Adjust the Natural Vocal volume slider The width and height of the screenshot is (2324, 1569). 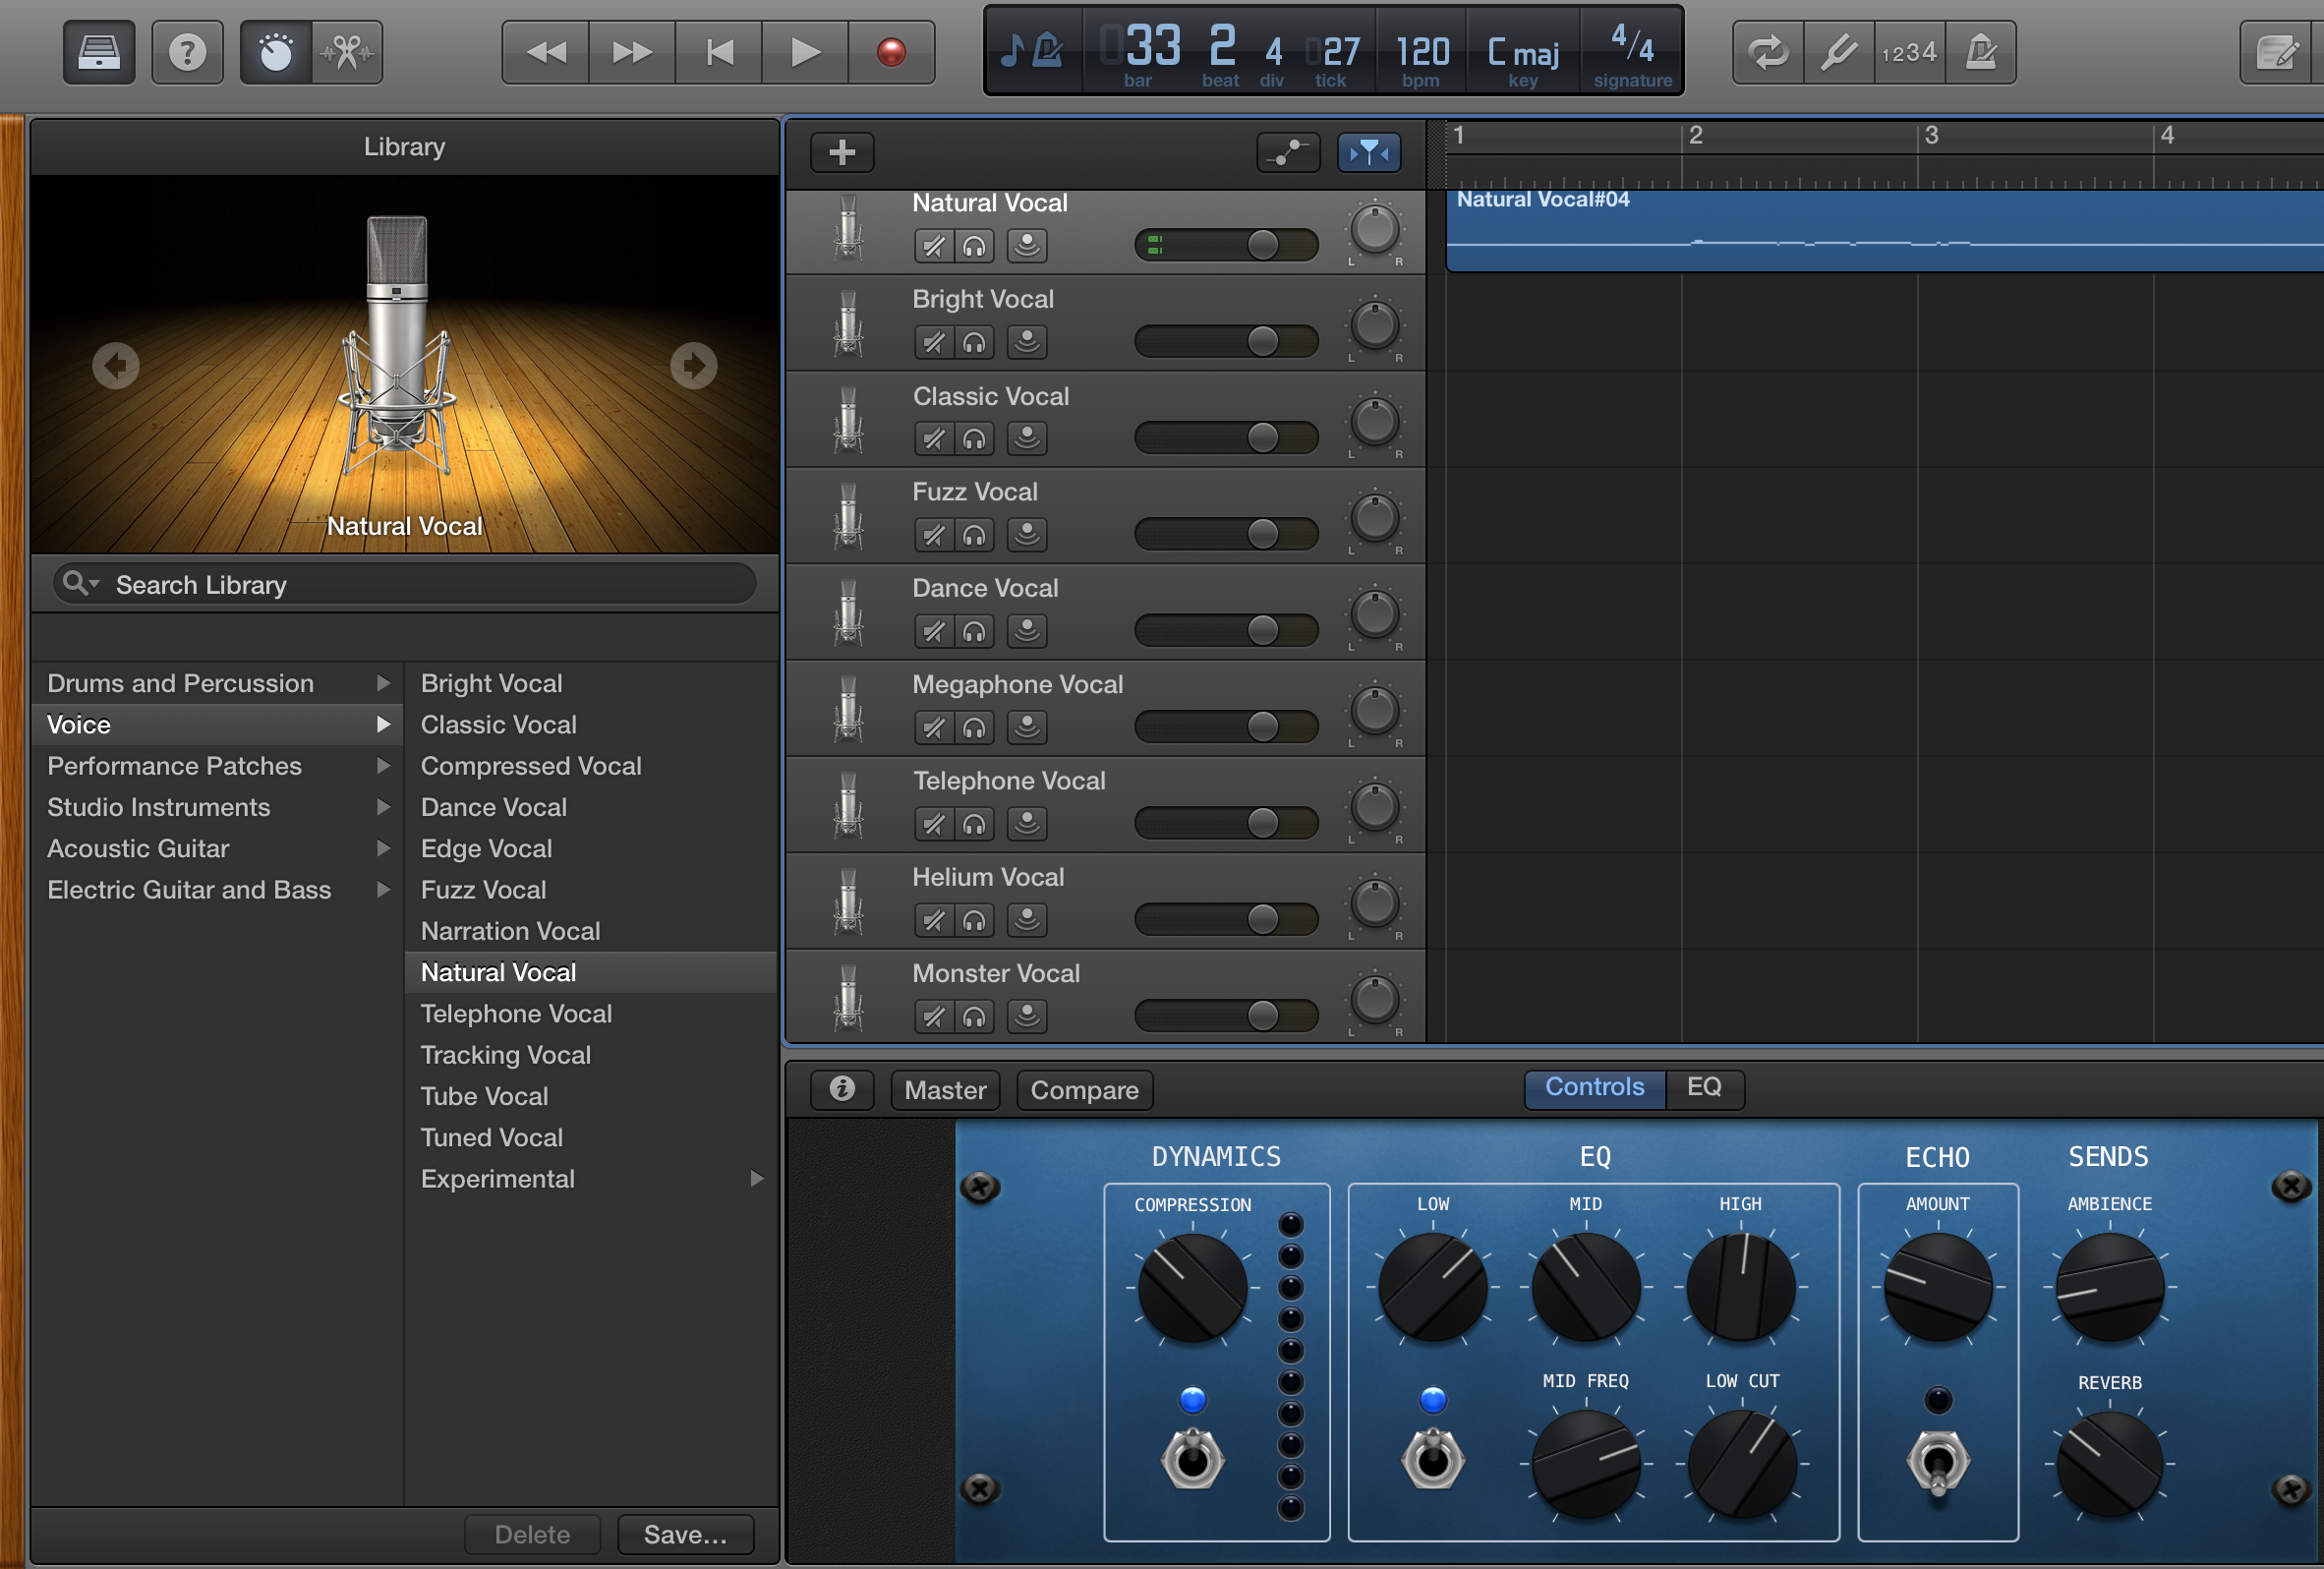tap(1262, 245)
